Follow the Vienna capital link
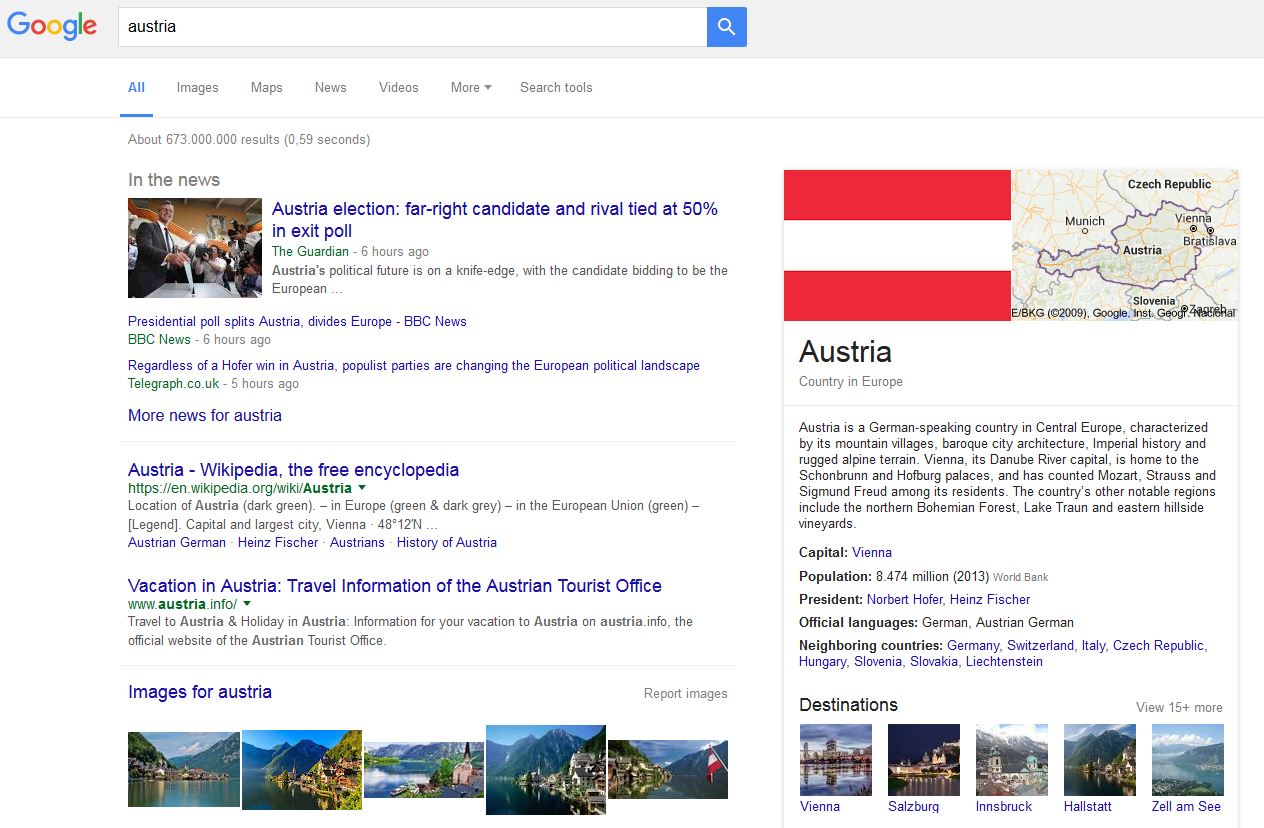 tap(872, 552)
